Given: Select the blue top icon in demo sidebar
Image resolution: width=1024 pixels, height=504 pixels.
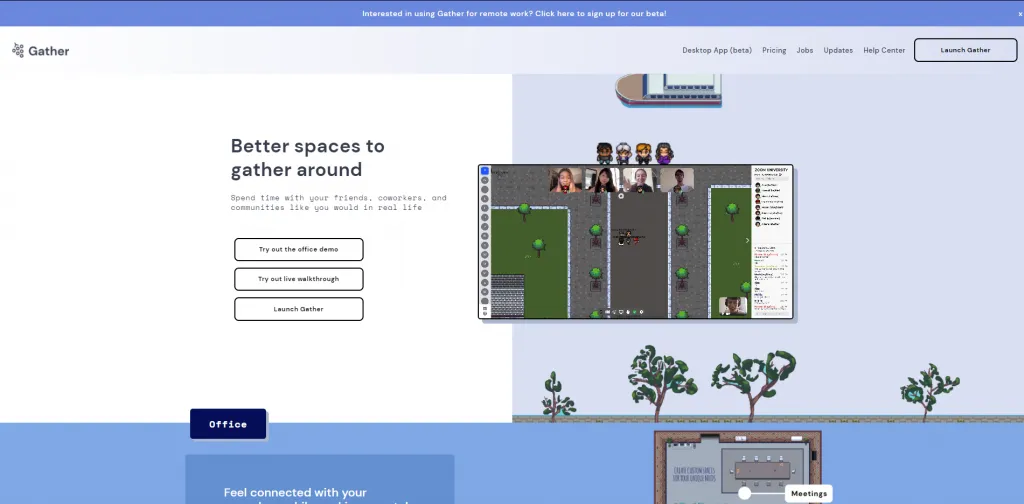Looking at the screenshot, I should click(x=485, y=171).
